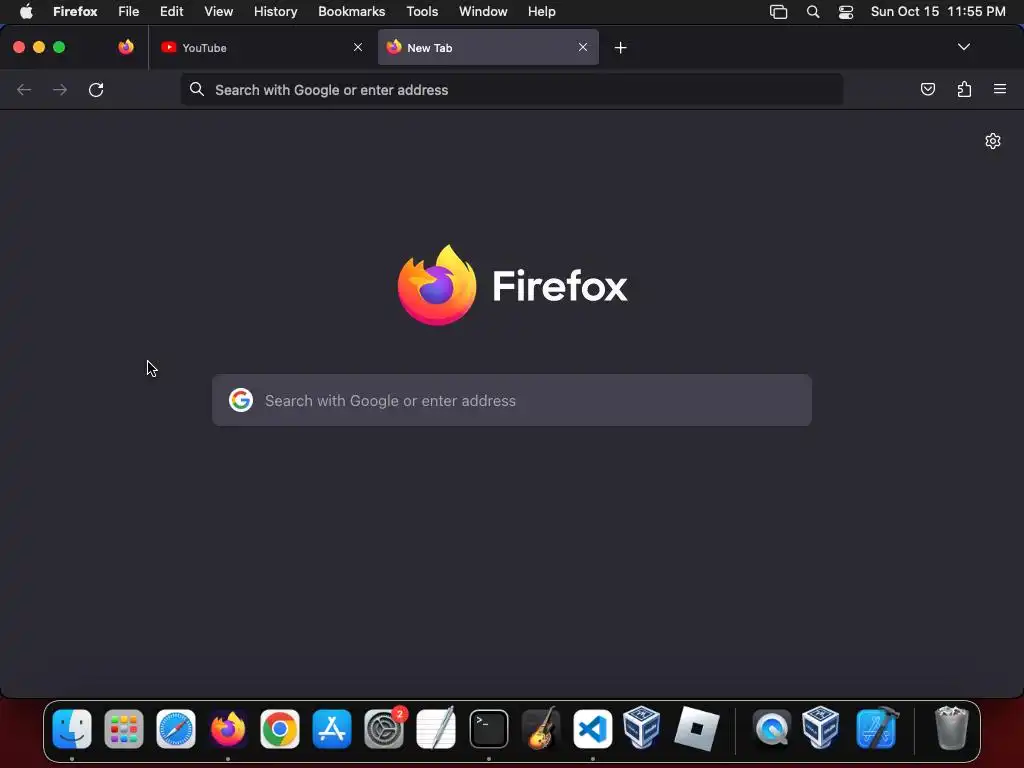The image size is (1024, 768).
Task: Focus the Google search box on page
Action: click(511, 400)
